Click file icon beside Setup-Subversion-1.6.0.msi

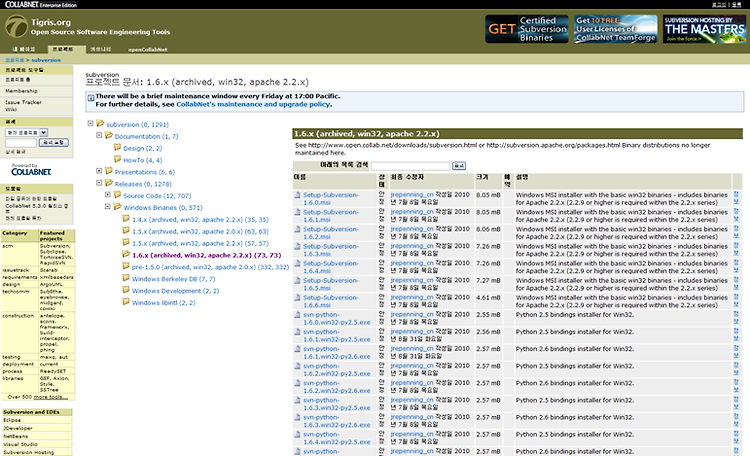(298, 195)
